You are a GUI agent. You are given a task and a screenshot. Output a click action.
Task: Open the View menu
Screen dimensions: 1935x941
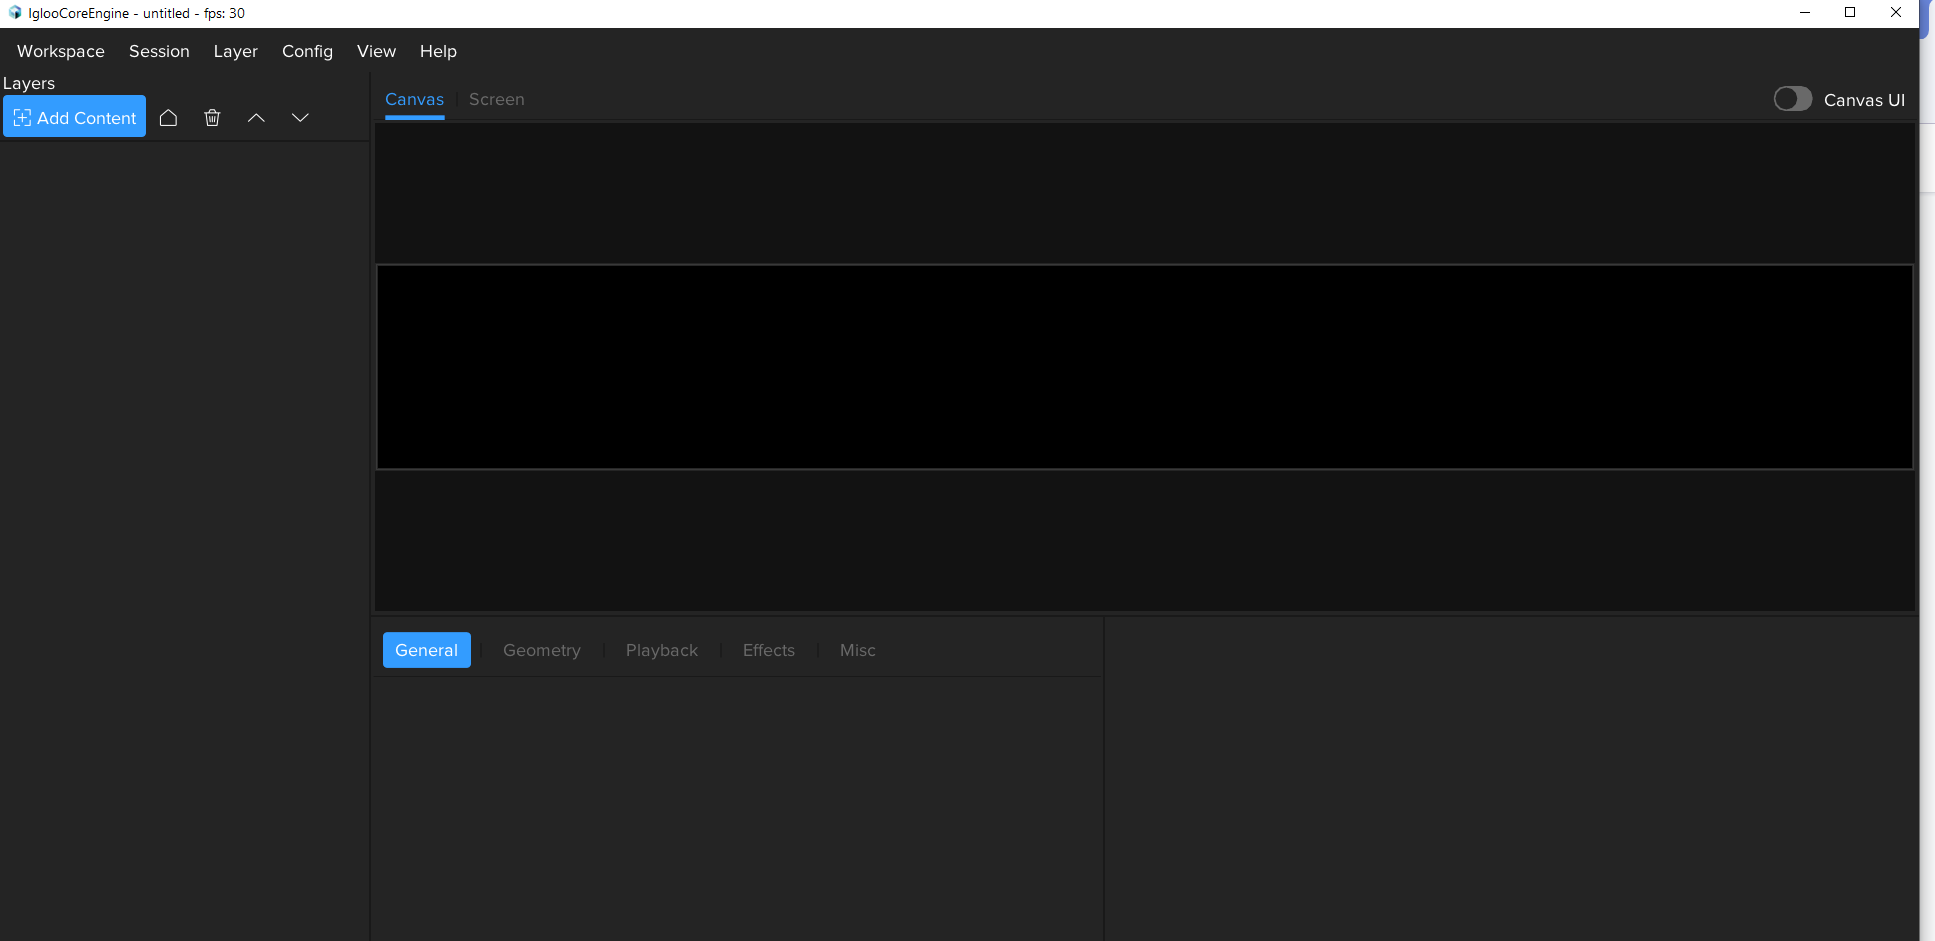[376, 51]
